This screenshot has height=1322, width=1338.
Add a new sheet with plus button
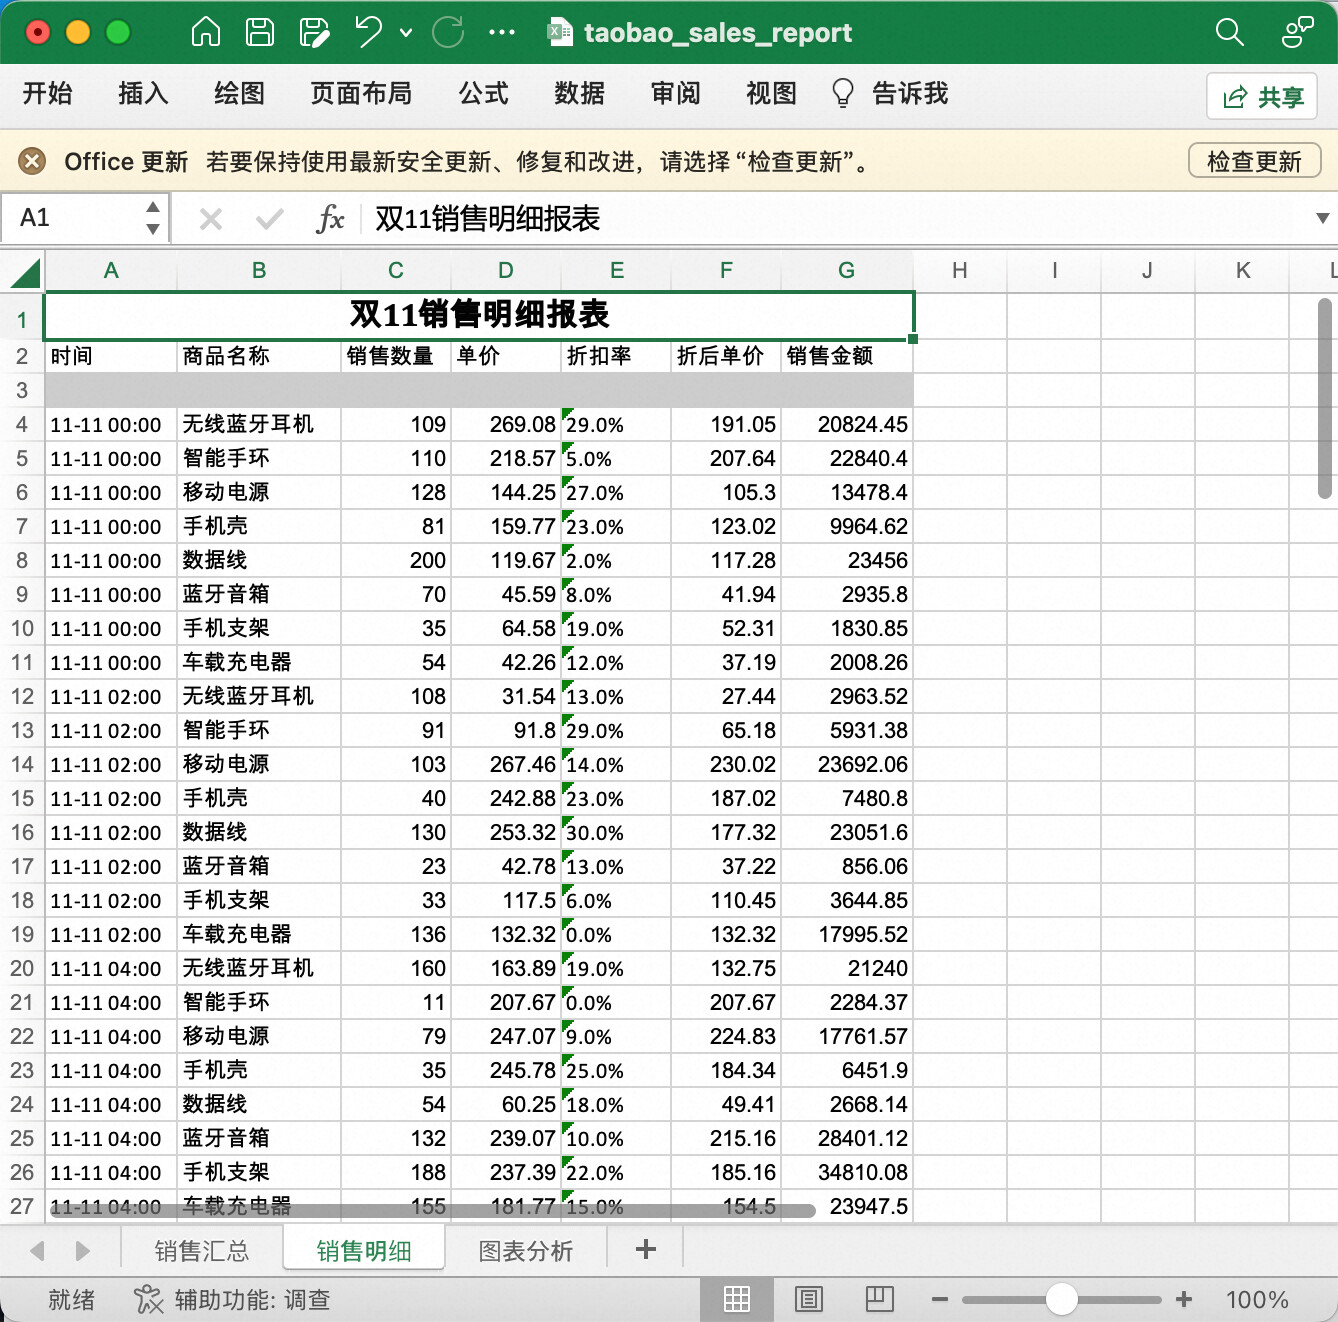coord(646,1249)
